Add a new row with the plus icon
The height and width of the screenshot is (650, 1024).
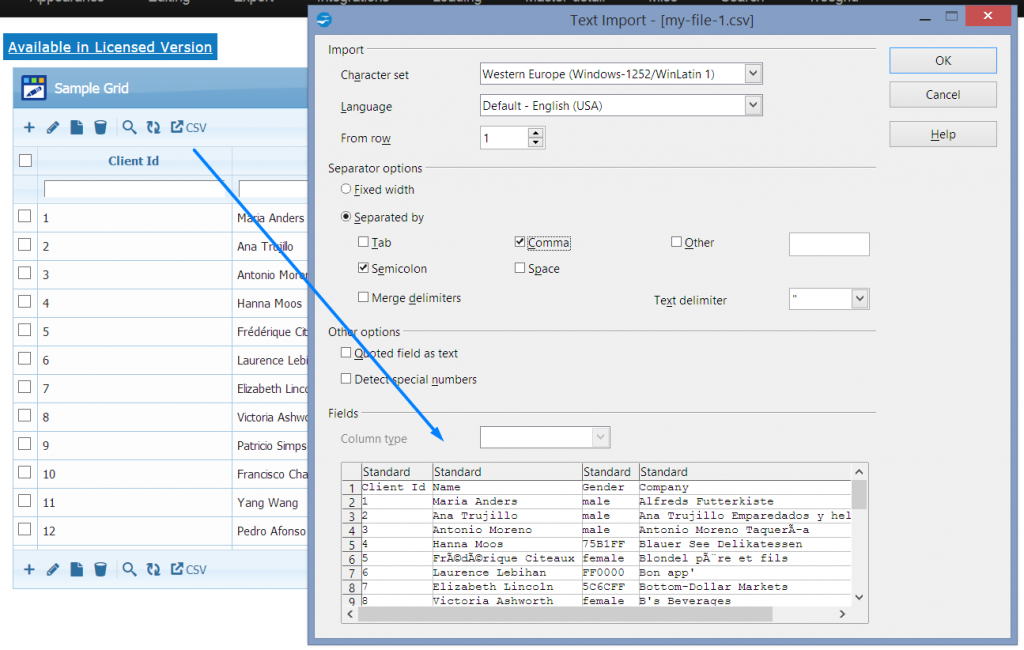(x=29, y=127)
